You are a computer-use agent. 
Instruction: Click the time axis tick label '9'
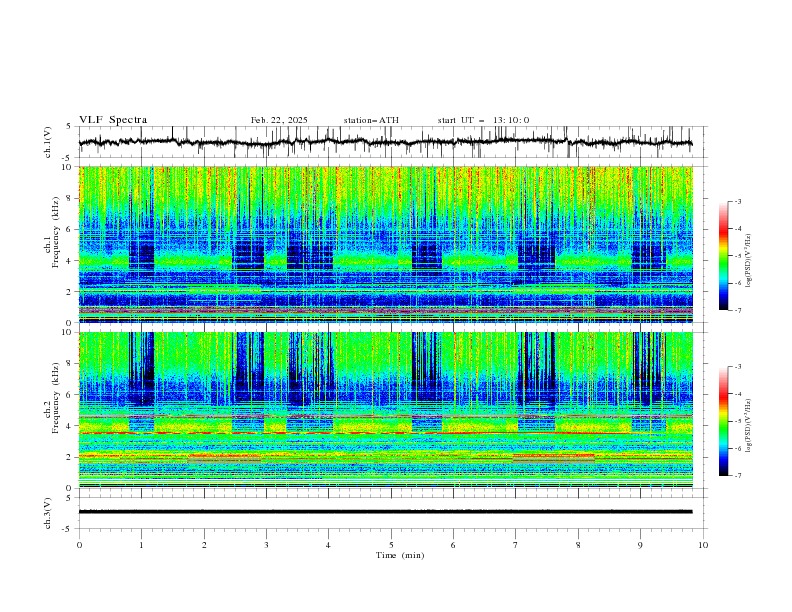(641, 545)
